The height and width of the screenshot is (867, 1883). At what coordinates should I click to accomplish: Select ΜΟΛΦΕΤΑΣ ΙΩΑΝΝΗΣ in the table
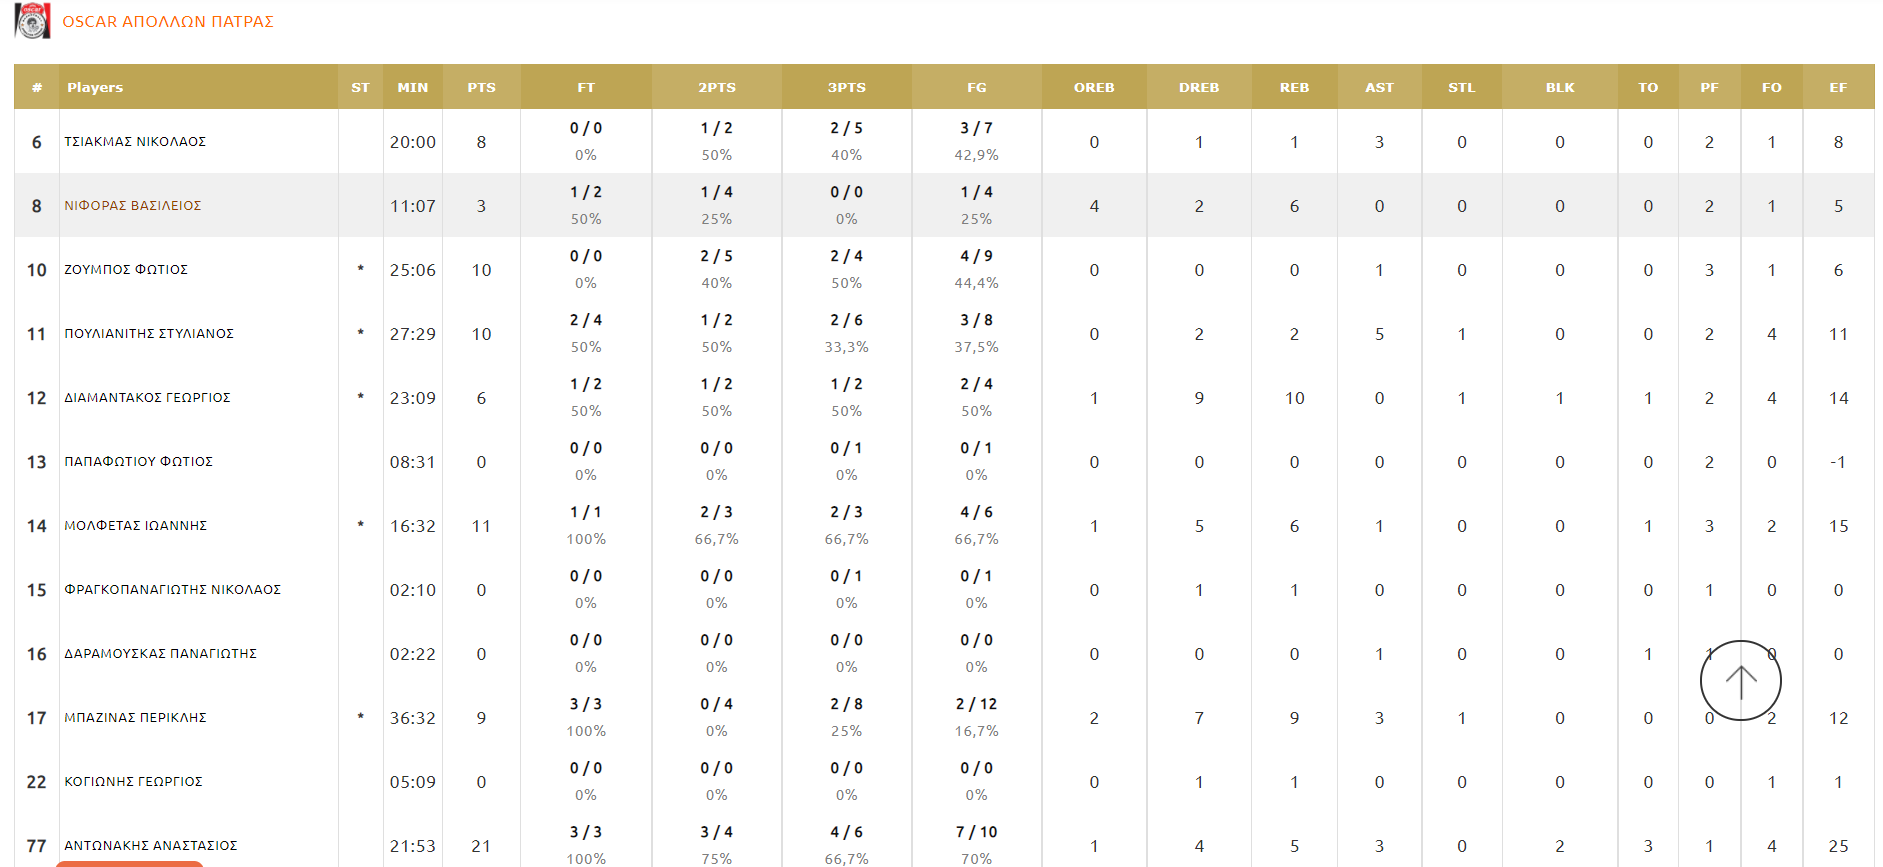click(136, 526)
